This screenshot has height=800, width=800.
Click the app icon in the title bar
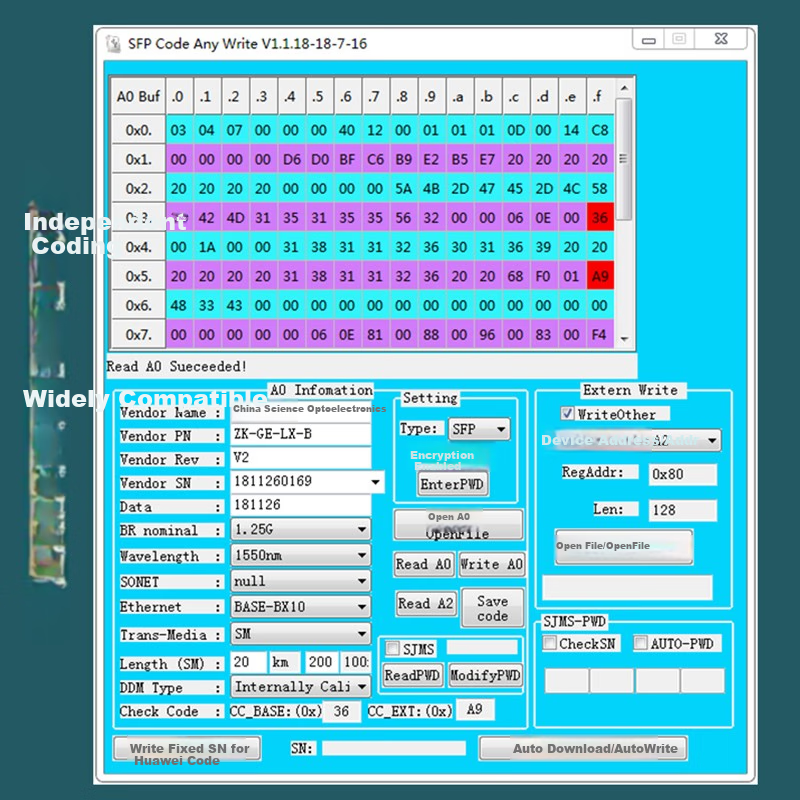click(114, 44)
